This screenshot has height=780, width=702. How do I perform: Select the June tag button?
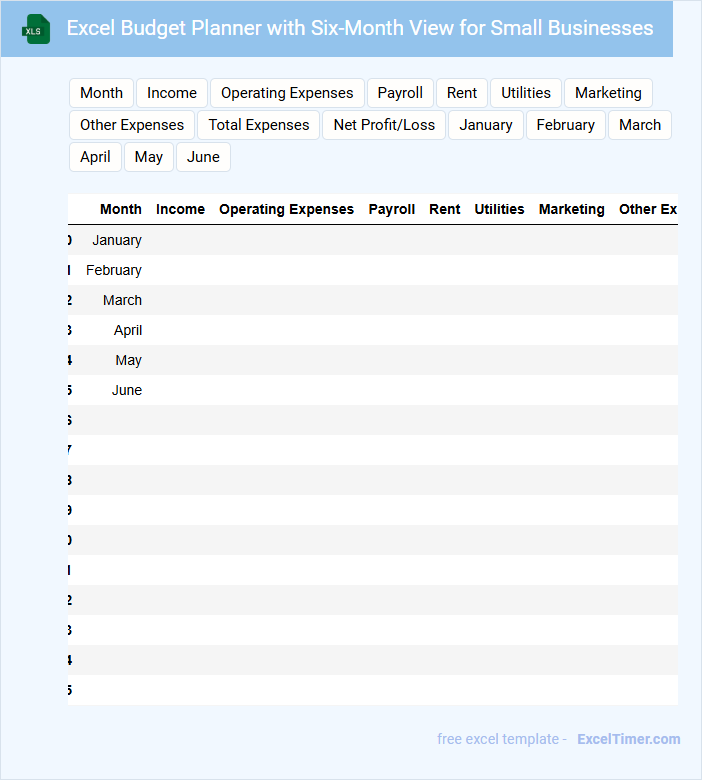(203, 157)
